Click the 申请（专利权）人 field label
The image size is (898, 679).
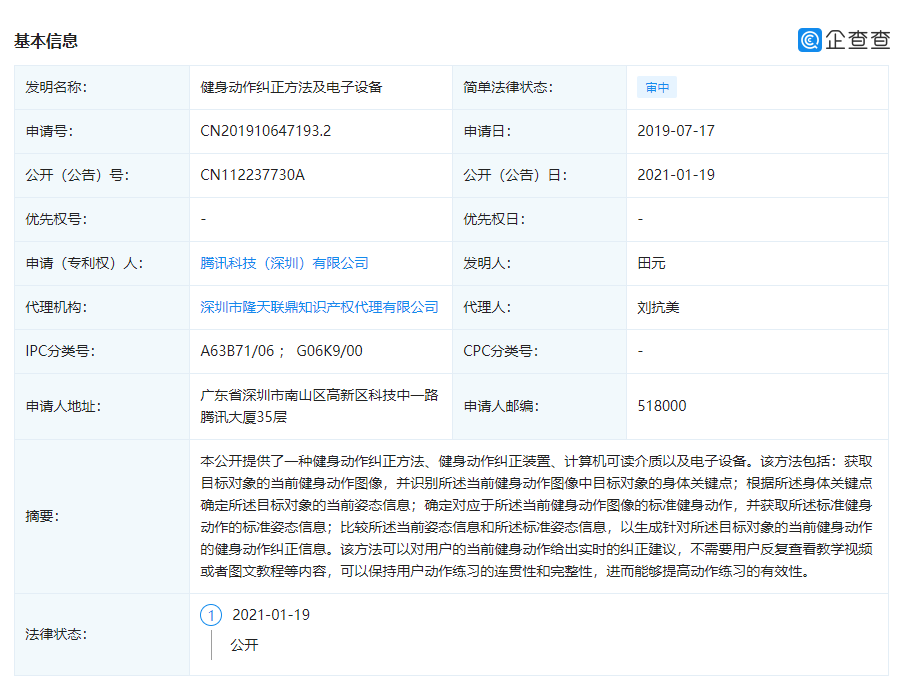tap(84, 263)
